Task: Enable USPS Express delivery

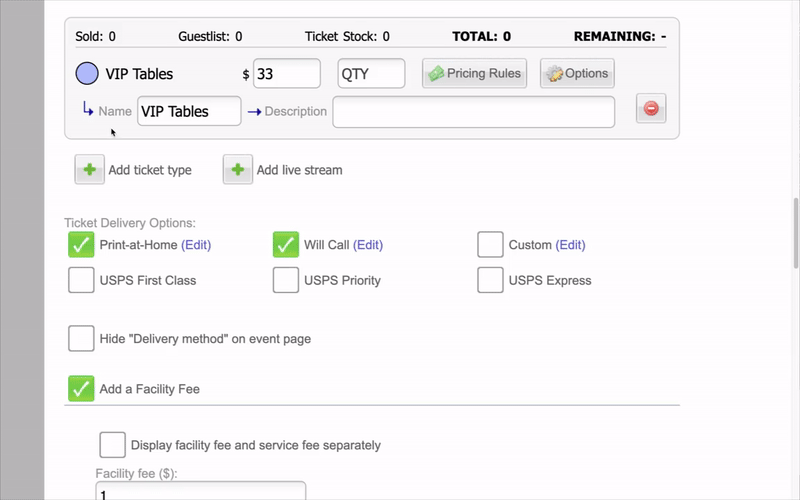Action: [490, 280]
